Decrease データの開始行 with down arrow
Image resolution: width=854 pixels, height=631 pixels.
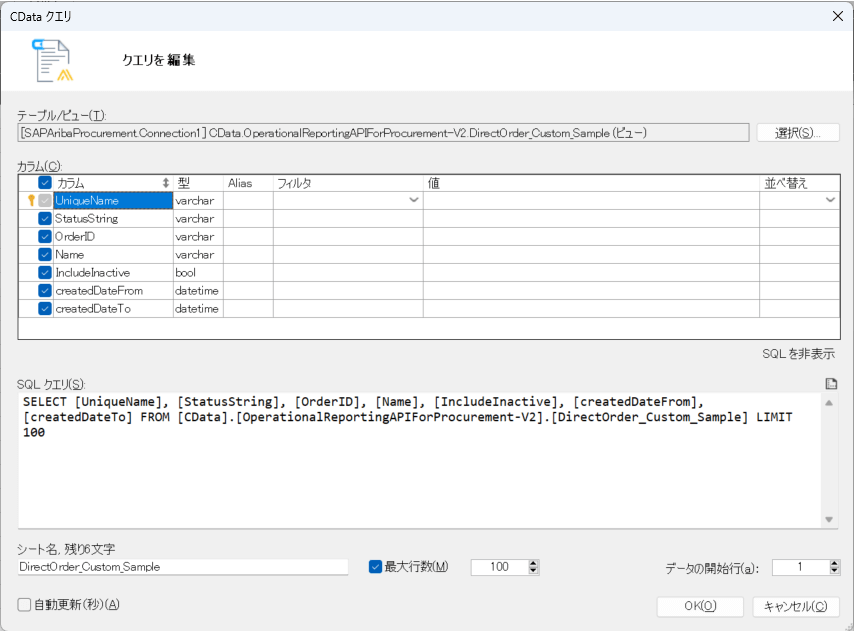[834, 571]
